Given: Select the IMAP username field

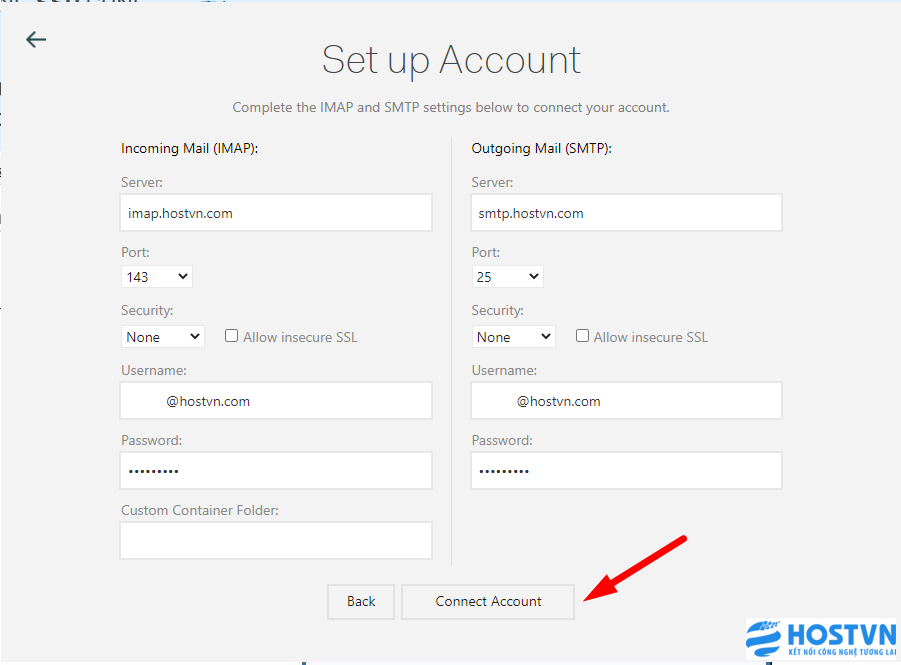Looking at the screenshot, I should (x=276, y=401).
